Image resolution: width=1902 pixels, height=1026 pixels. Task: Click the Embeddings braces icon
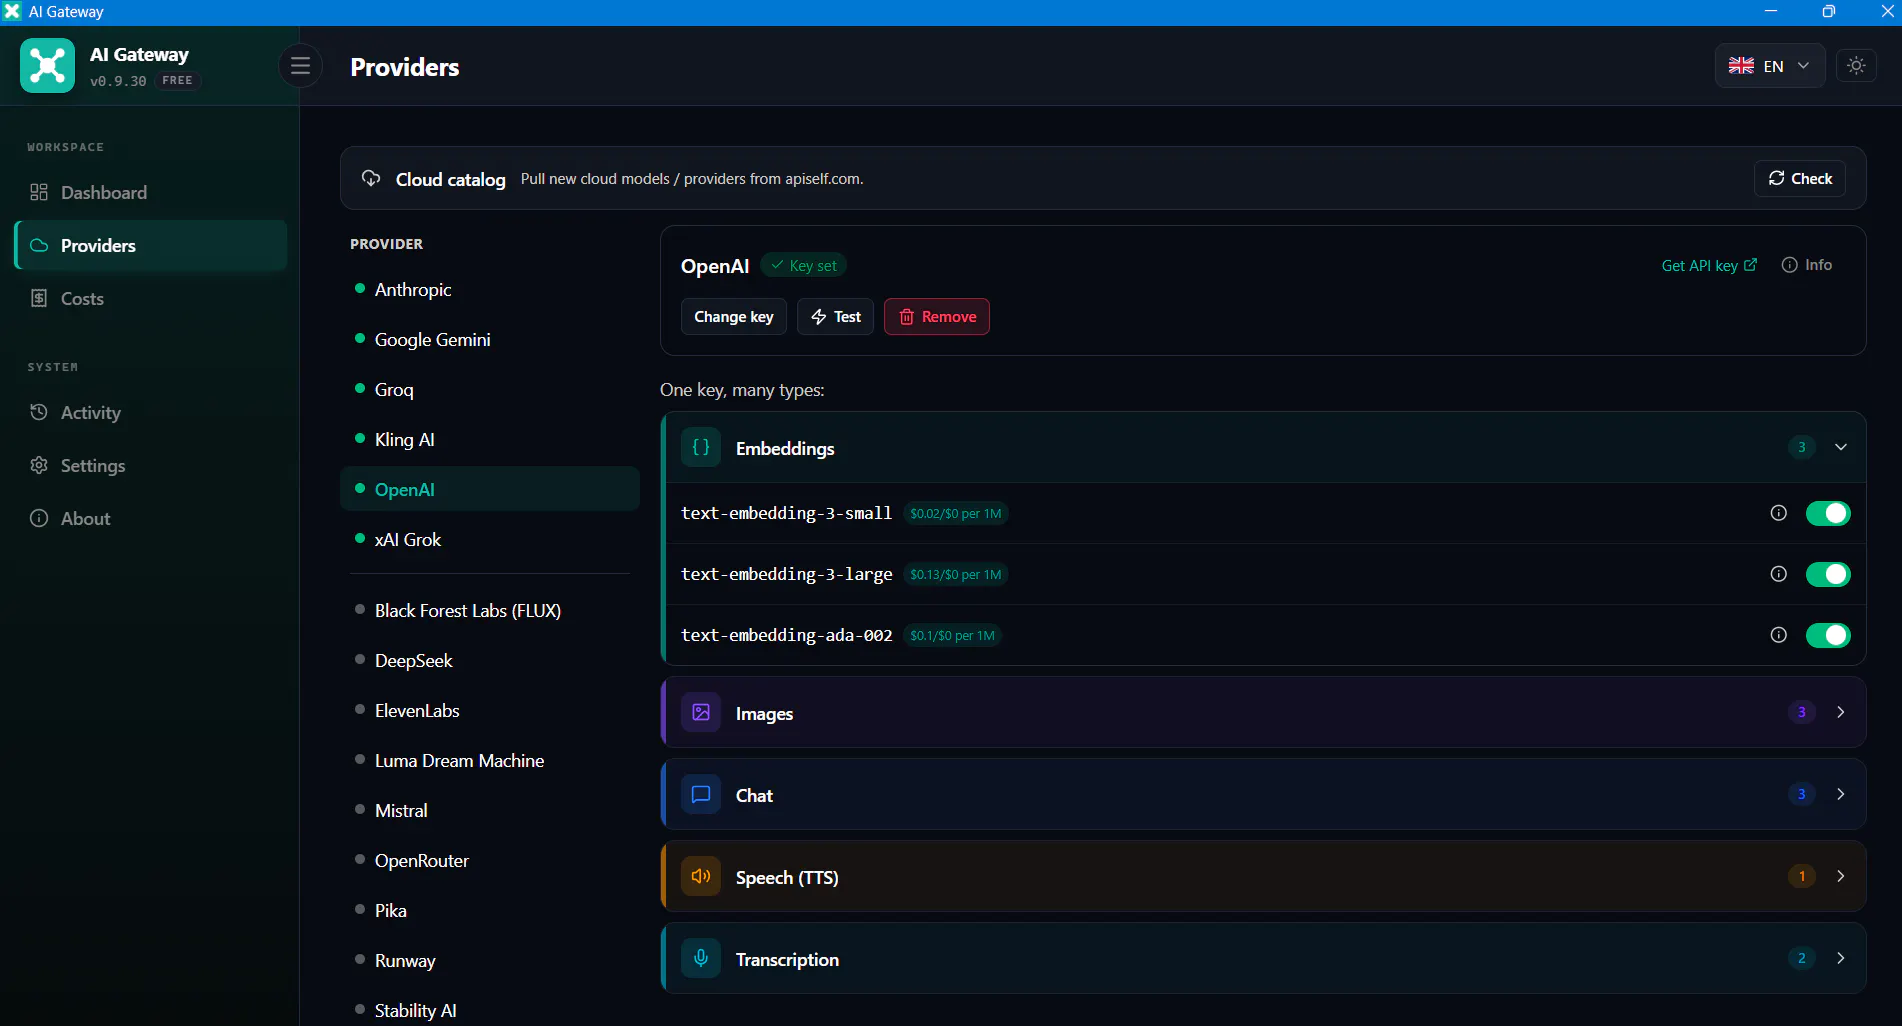[x=701, y=448]
